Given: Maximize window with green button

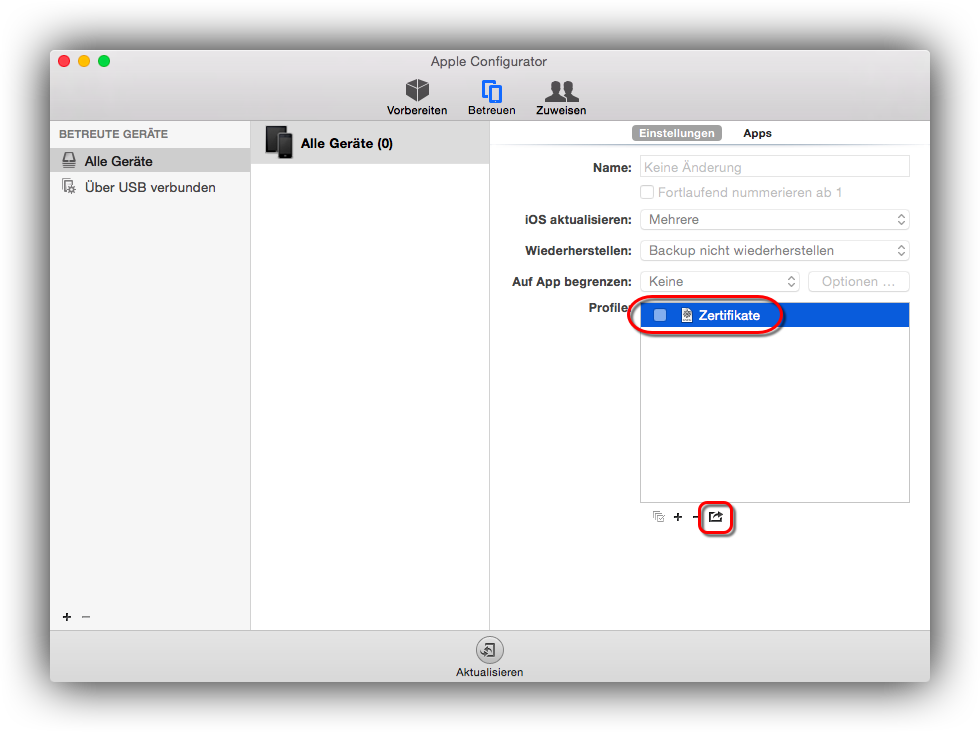Looking at the screenshot, I should (x=104, y=61).
